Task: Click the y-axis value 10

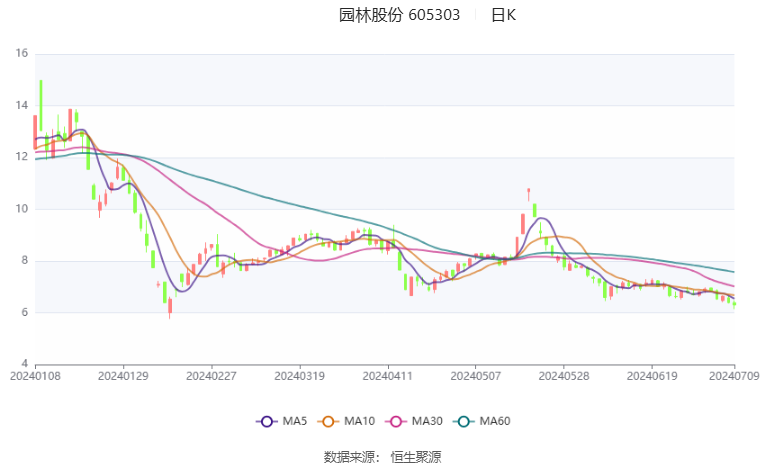Action: 21,209
